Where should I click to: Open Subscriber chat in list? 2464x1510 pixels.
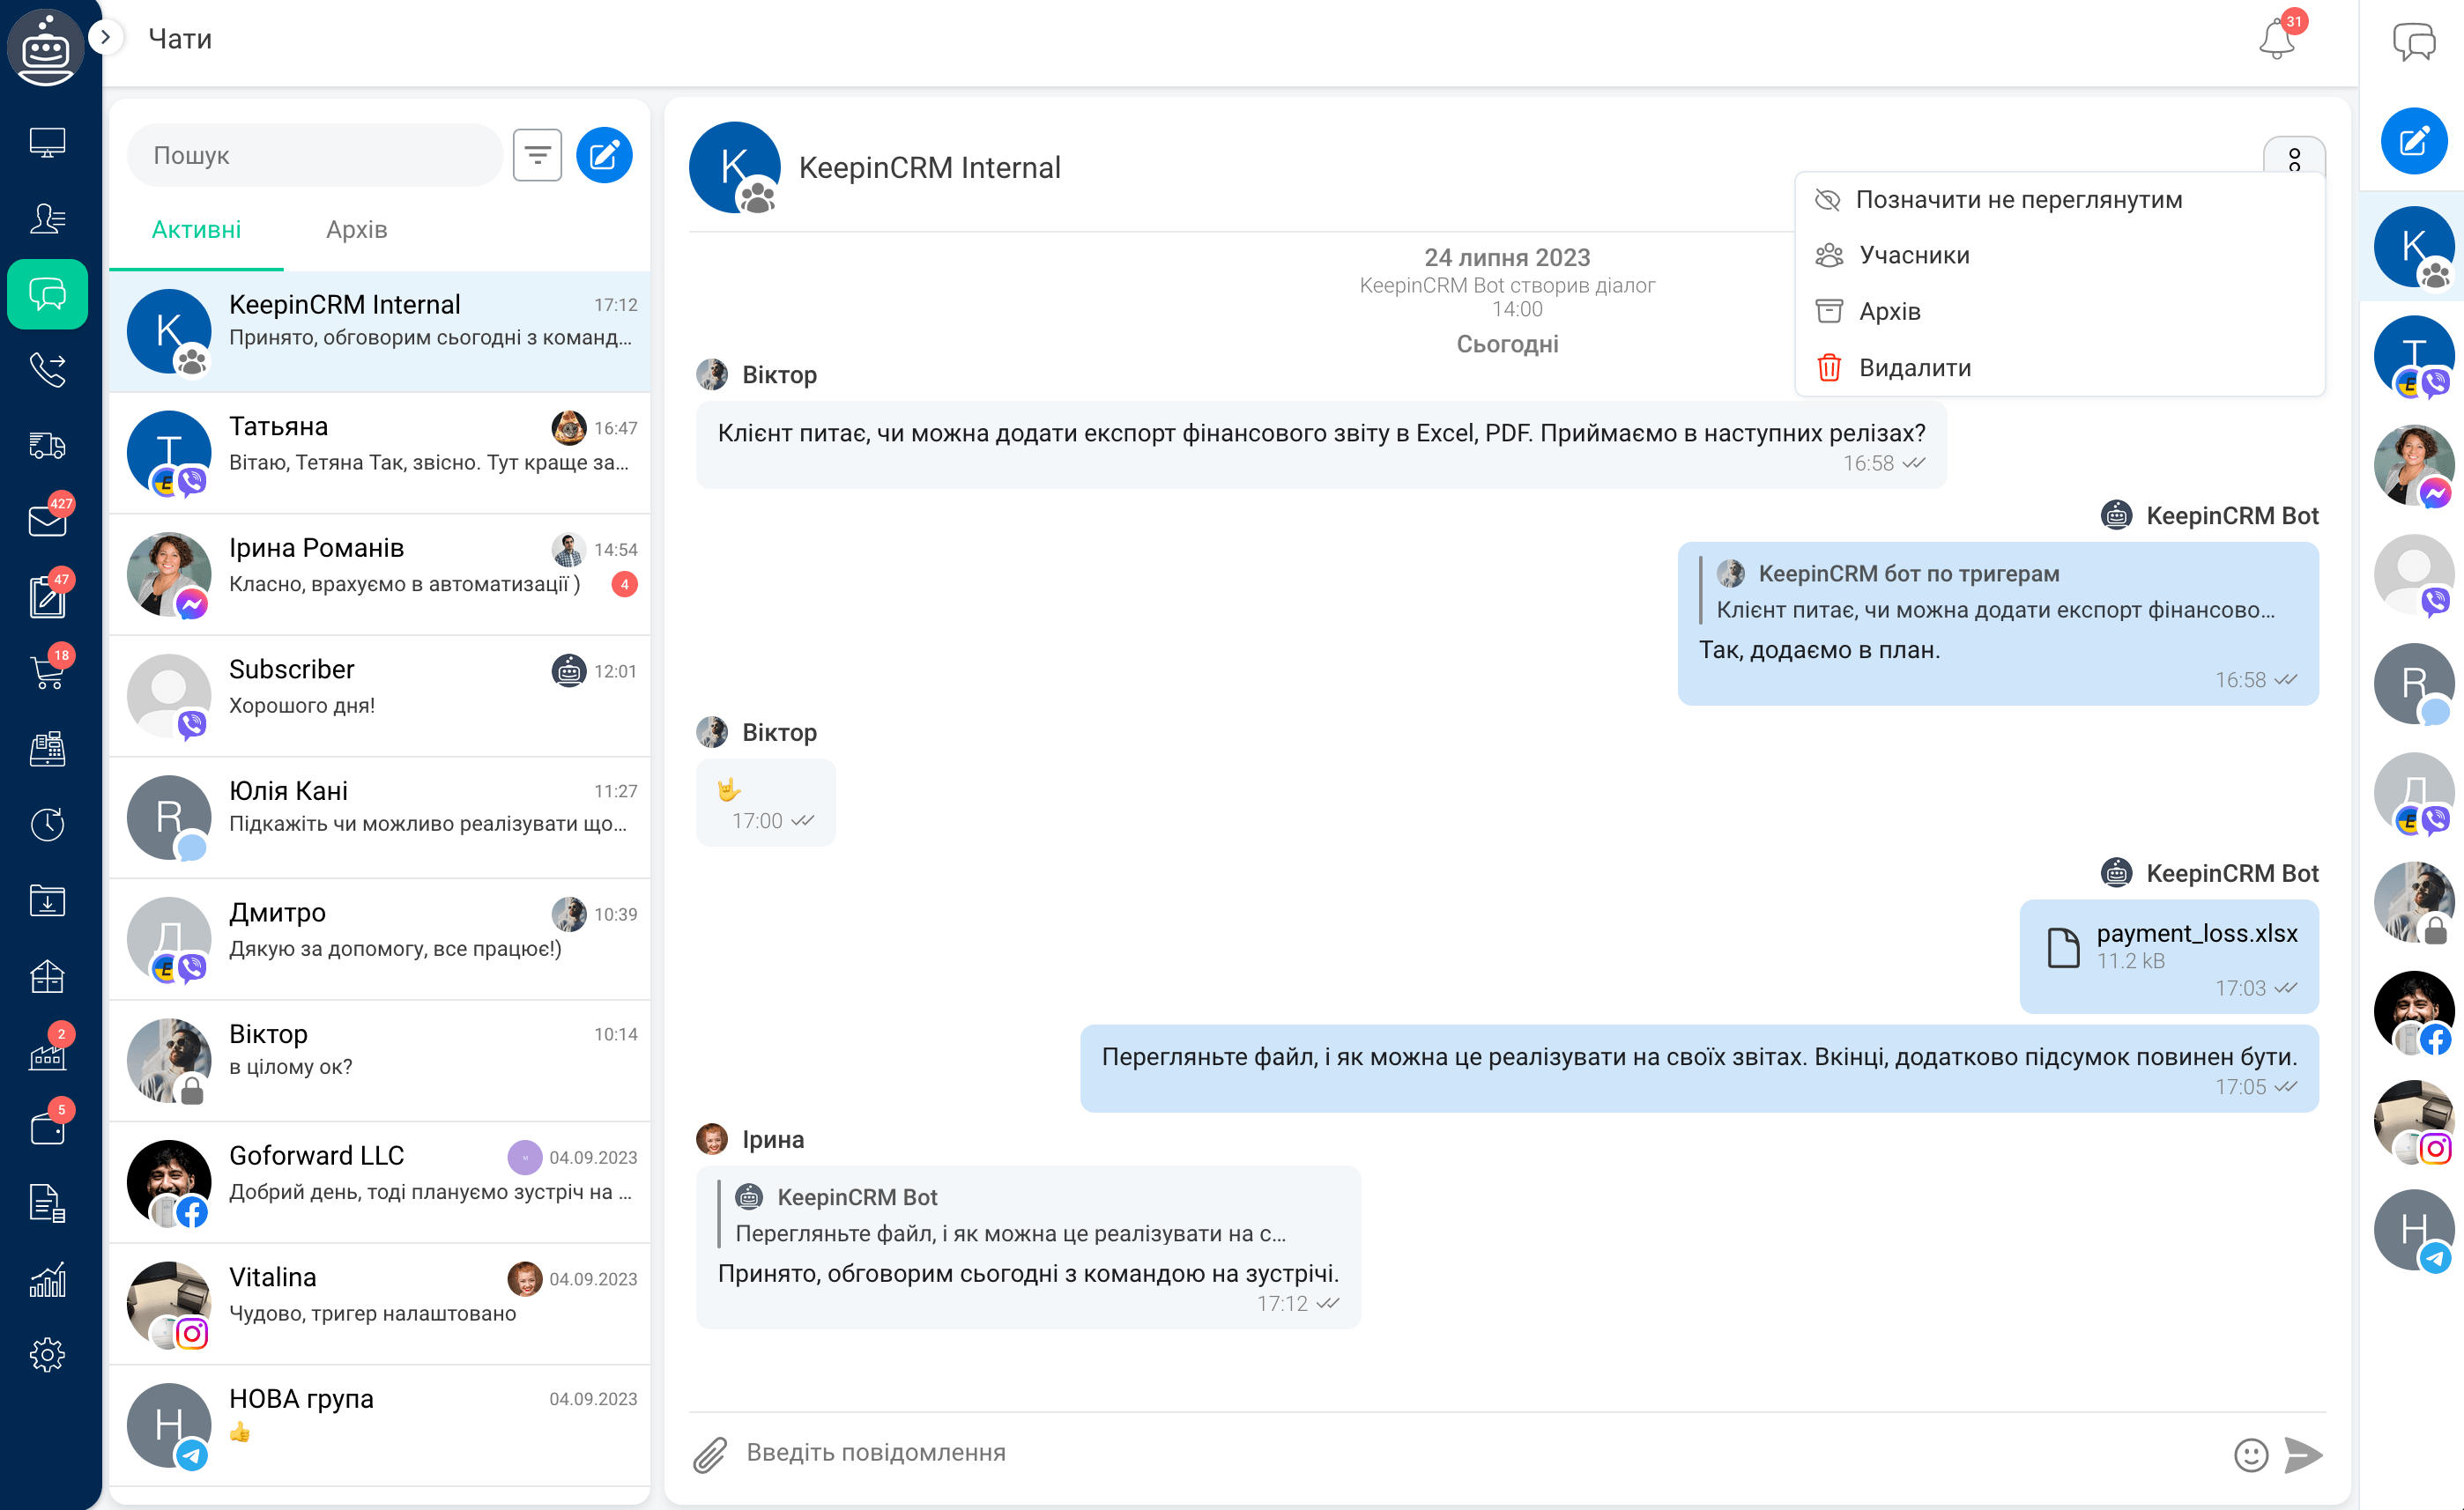tap(380, 696)
